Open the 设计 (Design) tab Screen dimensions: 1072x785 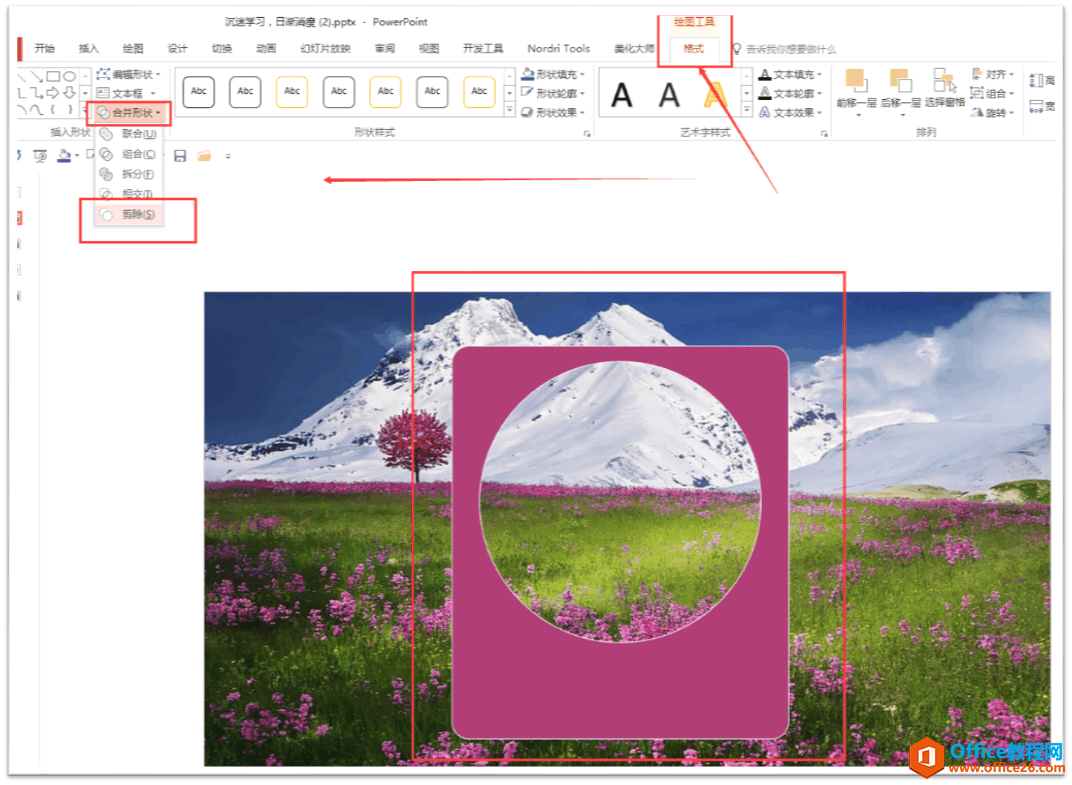tap(177, 49)
